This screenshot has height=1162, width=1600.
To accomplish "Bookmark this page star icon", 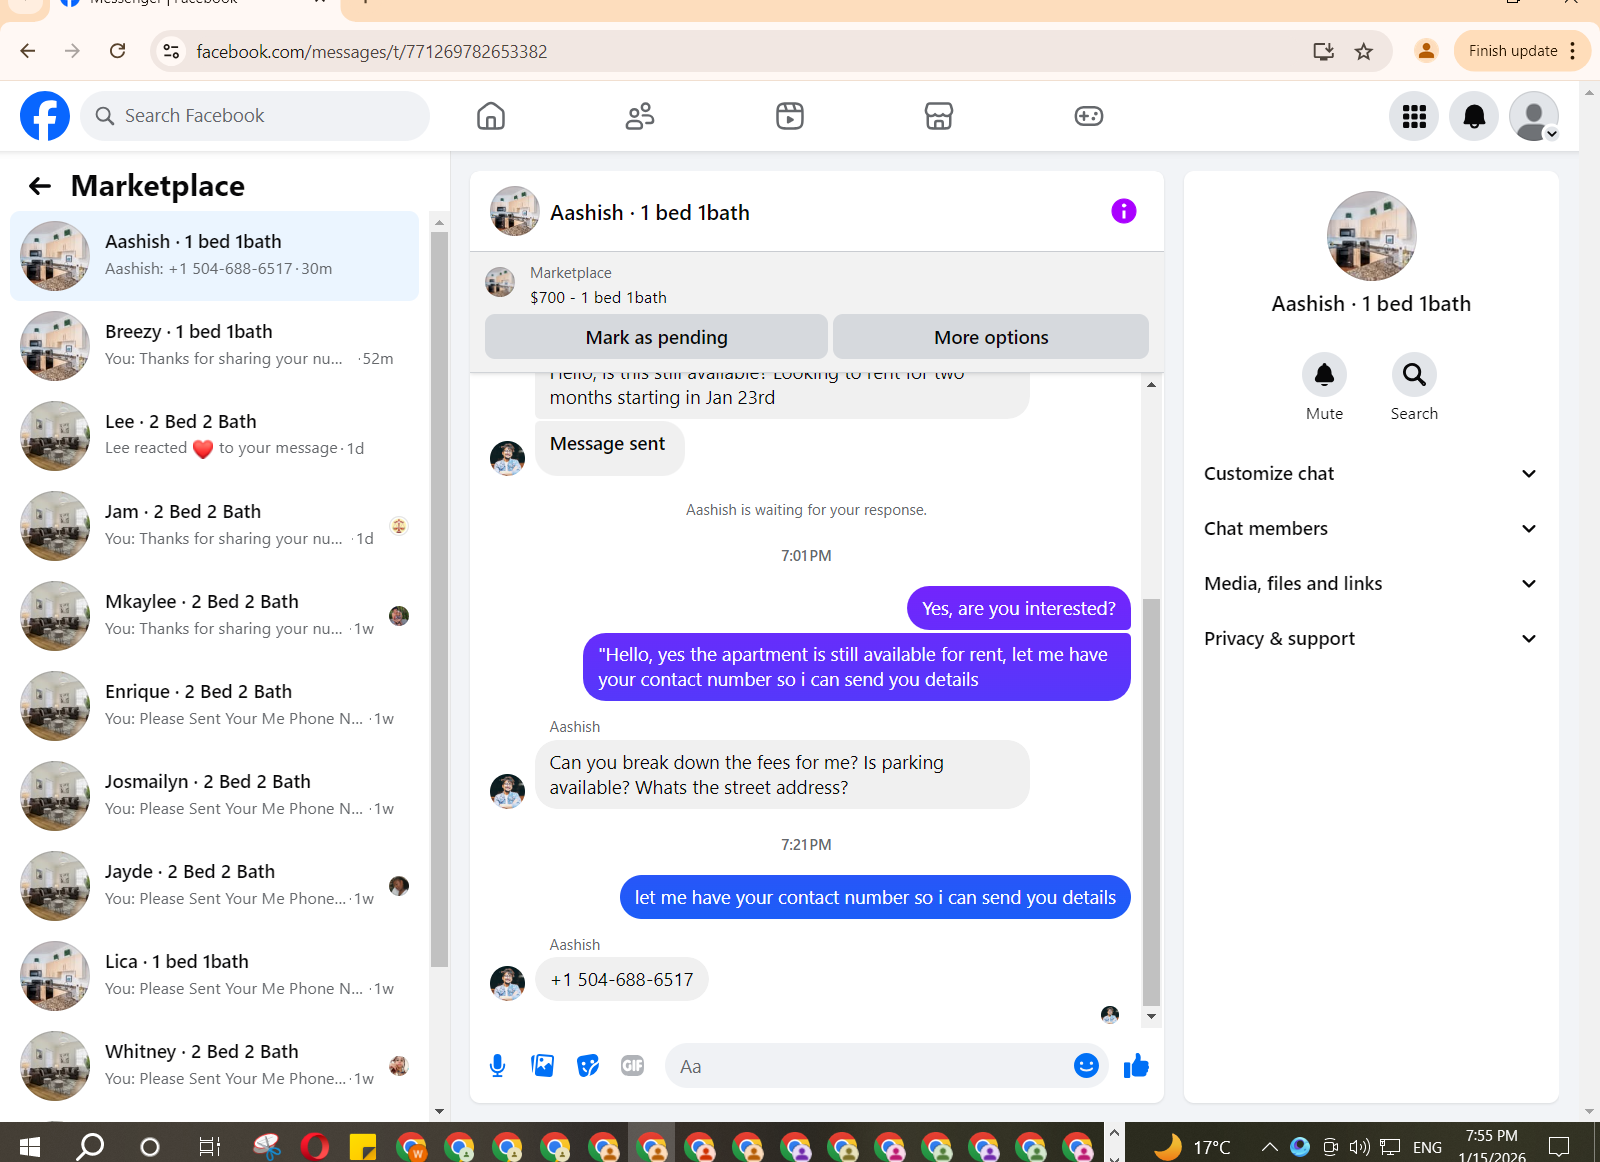I will pyautogui.click(x=1364, y=51).
